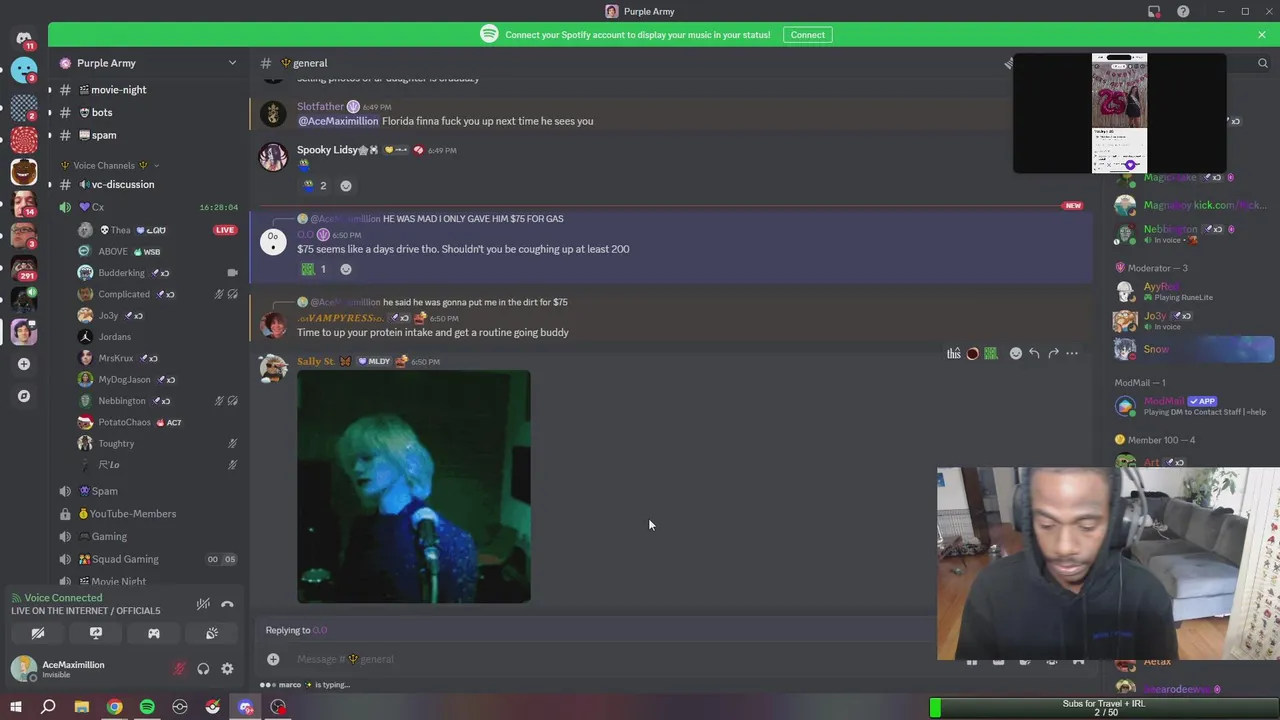The width and height of the screenshot is (1280, 720).
Task: Open Discord inbox icon in title bar
Action: click(1154, 11)
